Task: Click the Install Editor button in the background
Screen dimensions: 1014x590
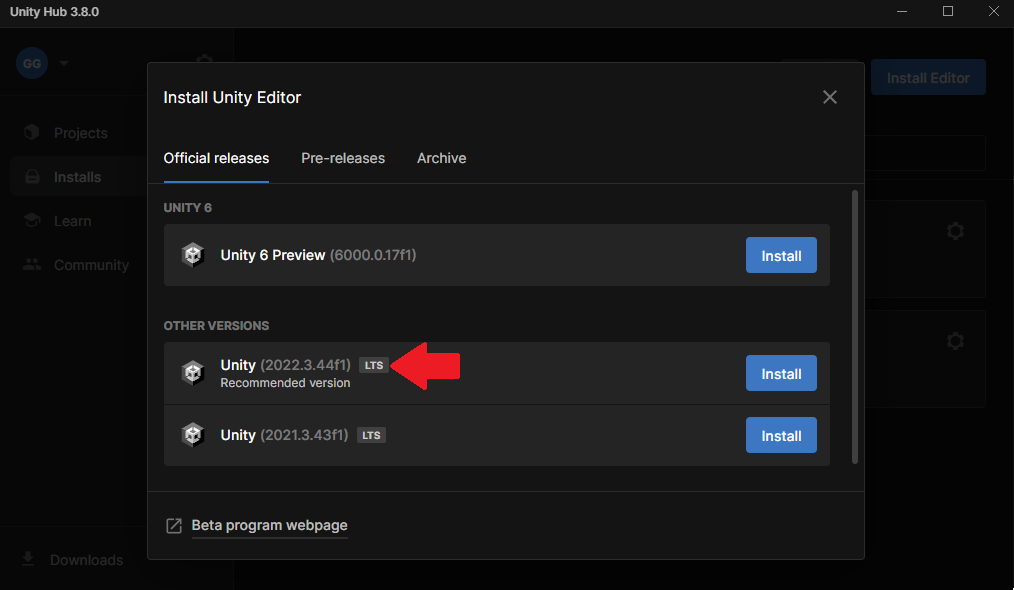Action: 928,78
